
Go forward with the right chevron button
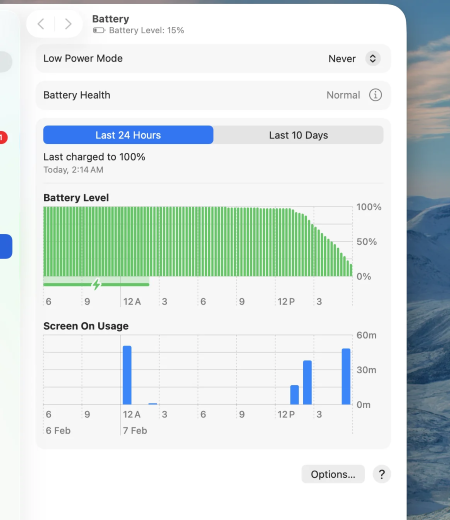click(68, 24)
